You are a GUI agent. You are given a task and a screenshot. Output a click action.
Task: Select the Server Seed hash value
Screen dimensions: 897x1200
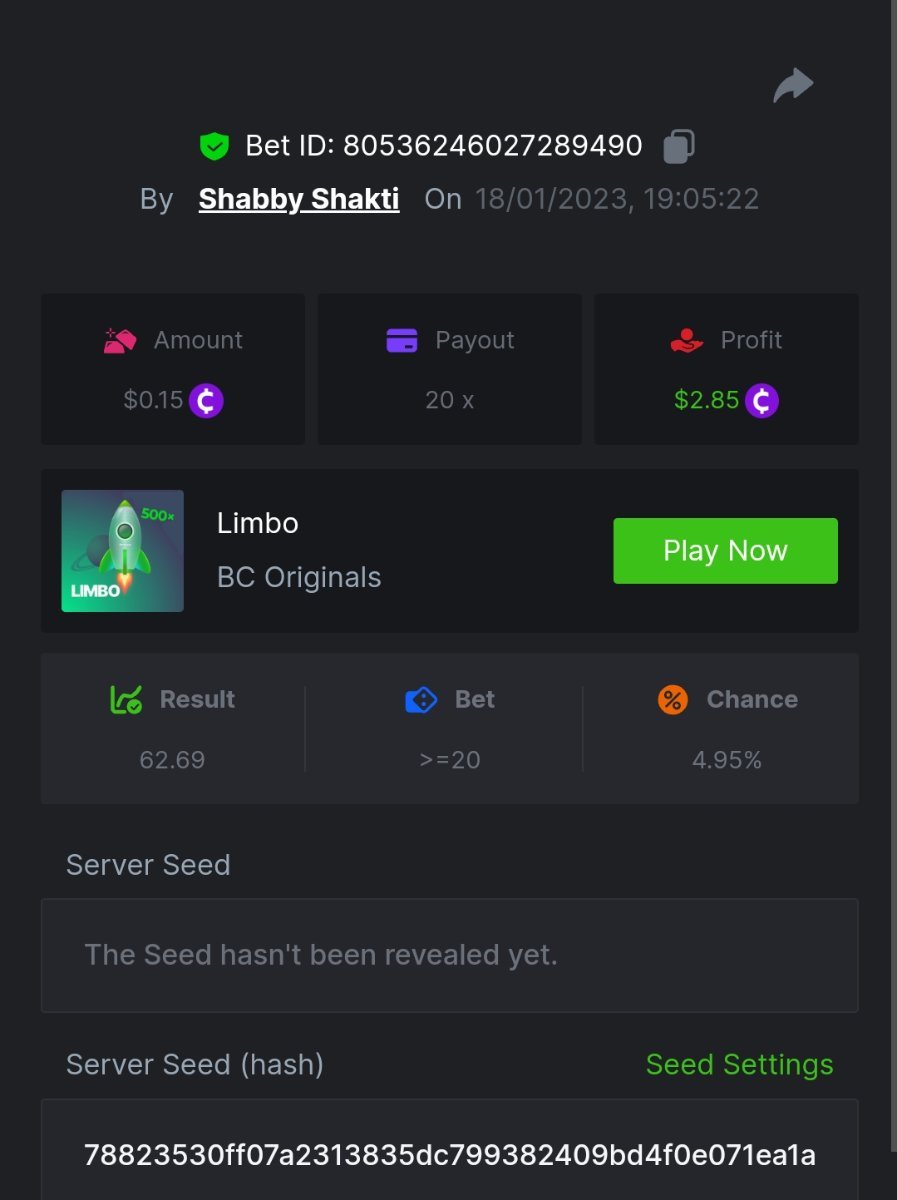click(x=449, y=1156)
